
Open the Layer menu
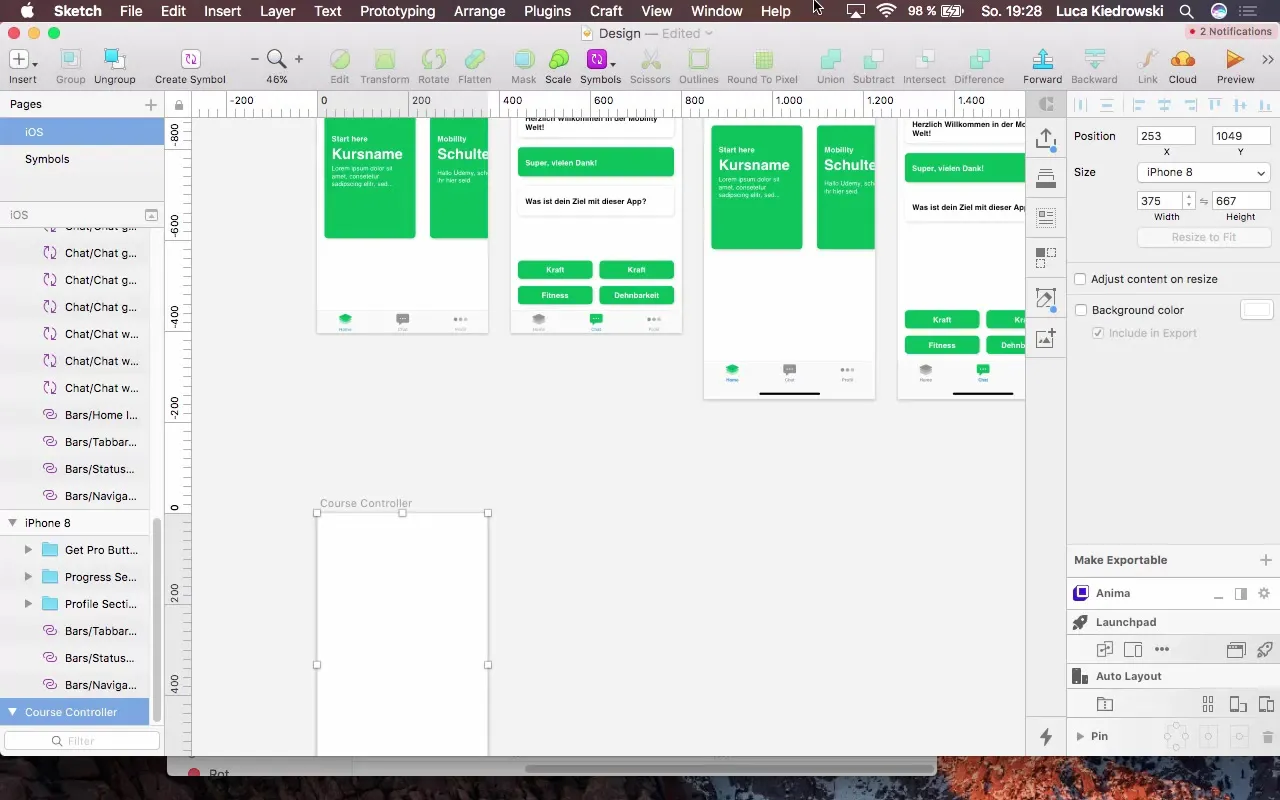coord(277,11)
